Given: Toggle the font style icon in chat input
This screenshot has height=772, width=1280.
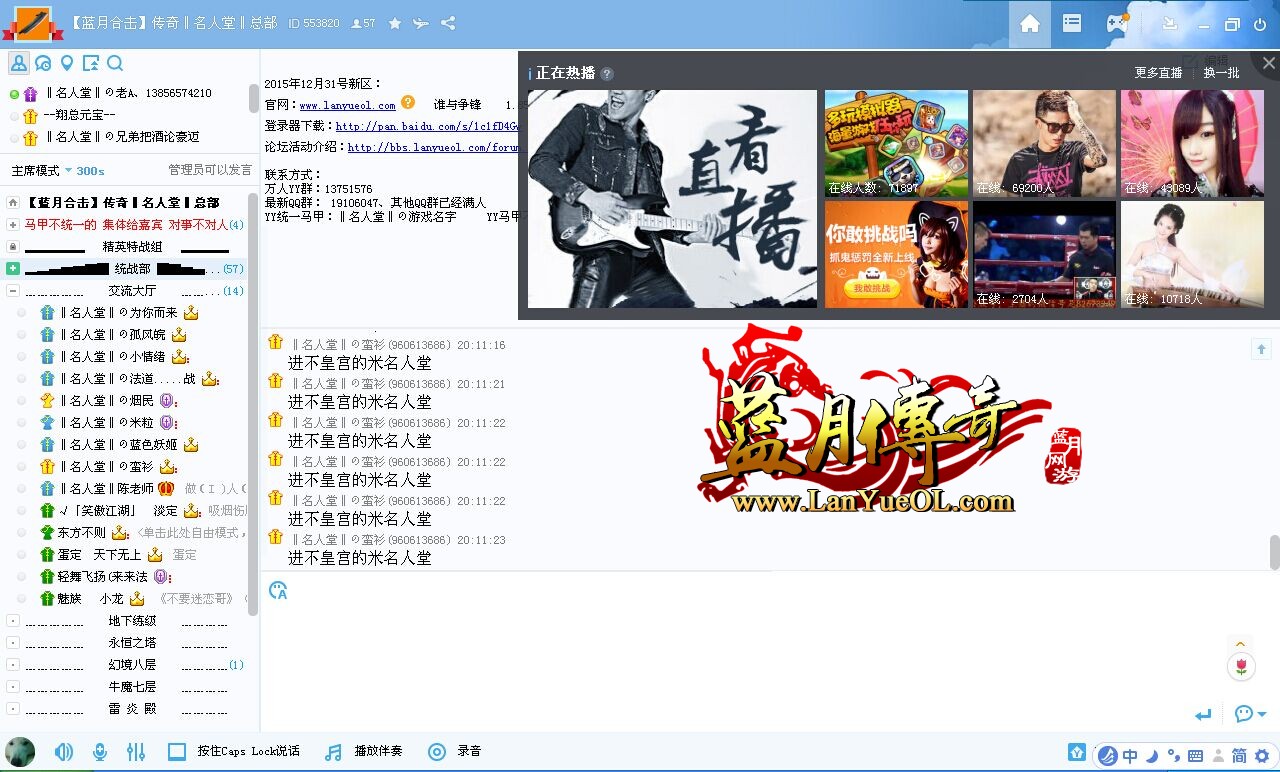Looking at the screenshot, I should click(278, 591).
